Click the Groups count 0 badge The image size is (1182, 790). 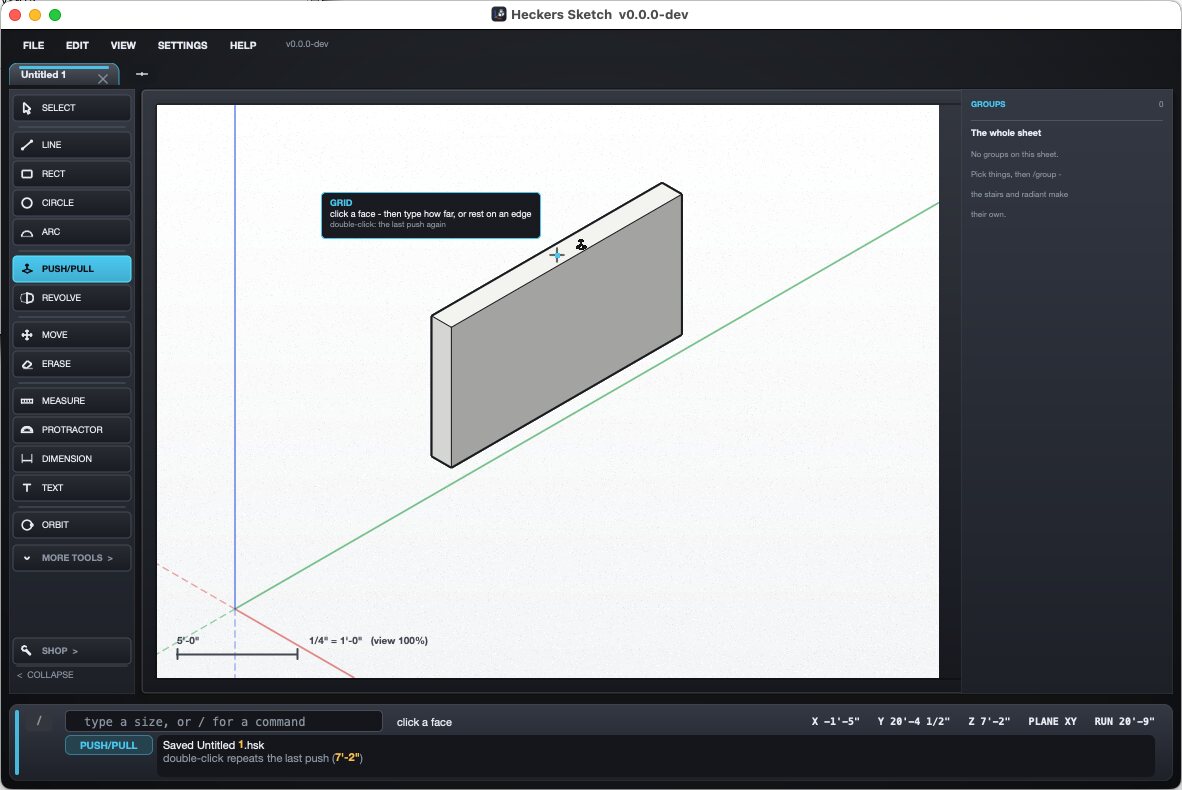click(x=1161, y=104)
